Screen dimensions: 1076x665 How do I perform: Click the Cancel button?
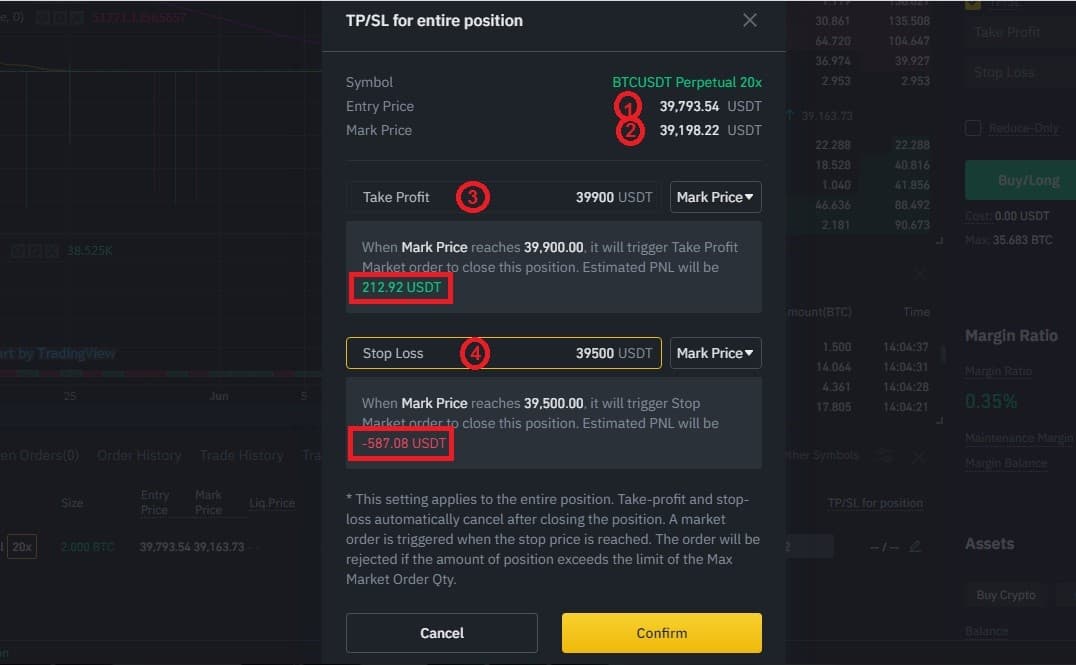(442, 633)
